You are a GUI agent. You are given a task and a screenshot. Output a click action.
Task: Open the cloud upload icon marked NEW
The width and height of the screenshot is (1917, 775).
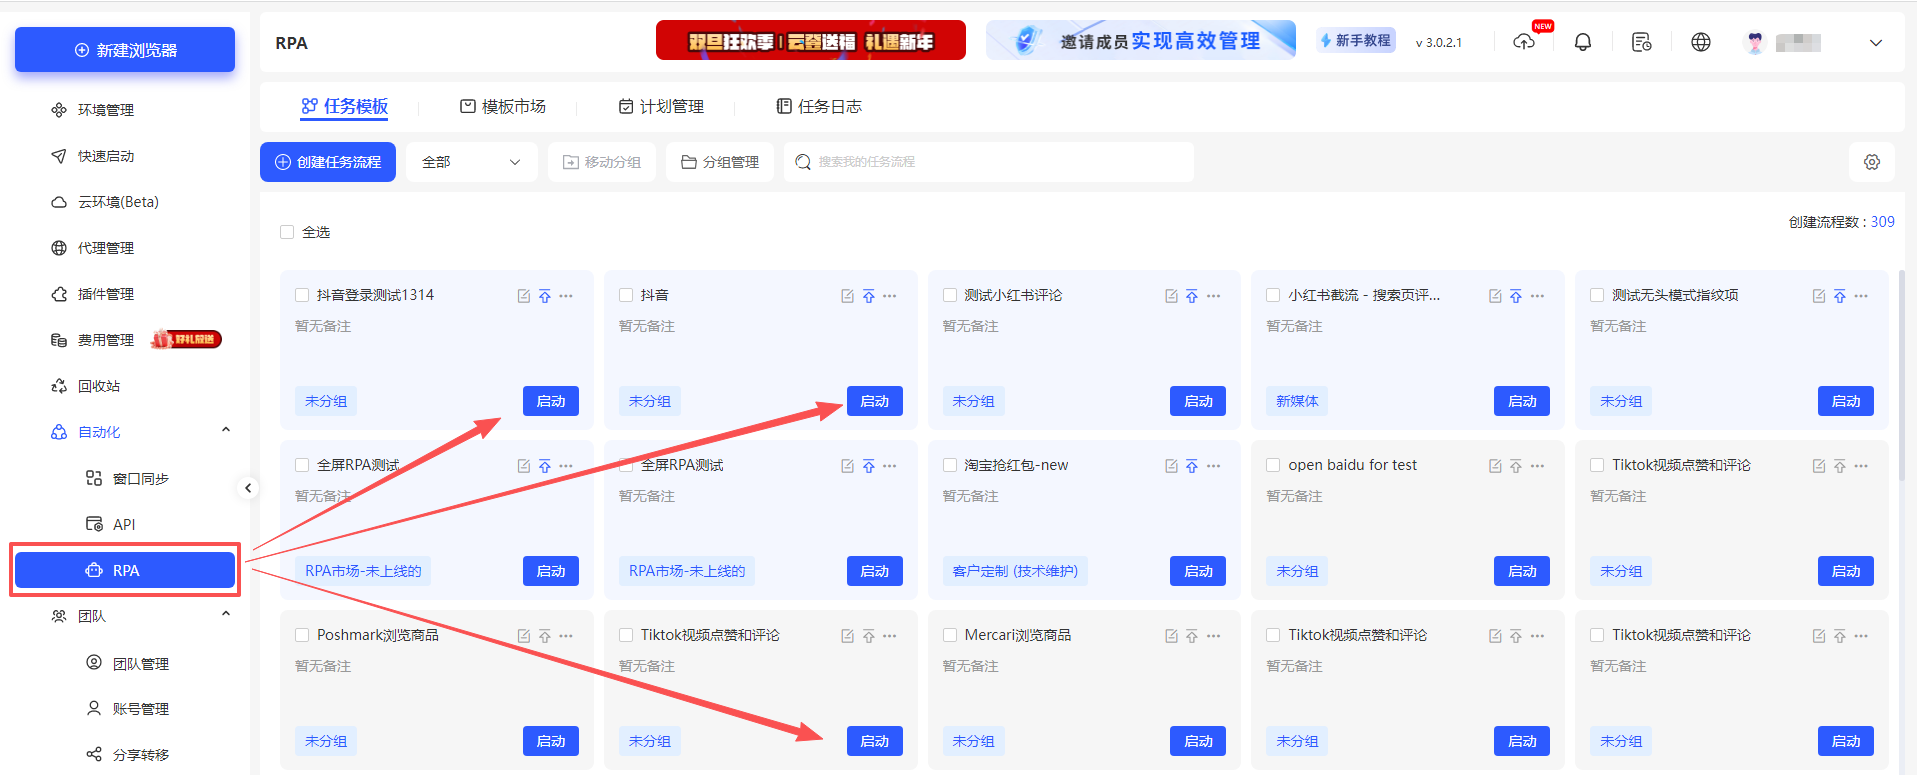[1524, 42]
